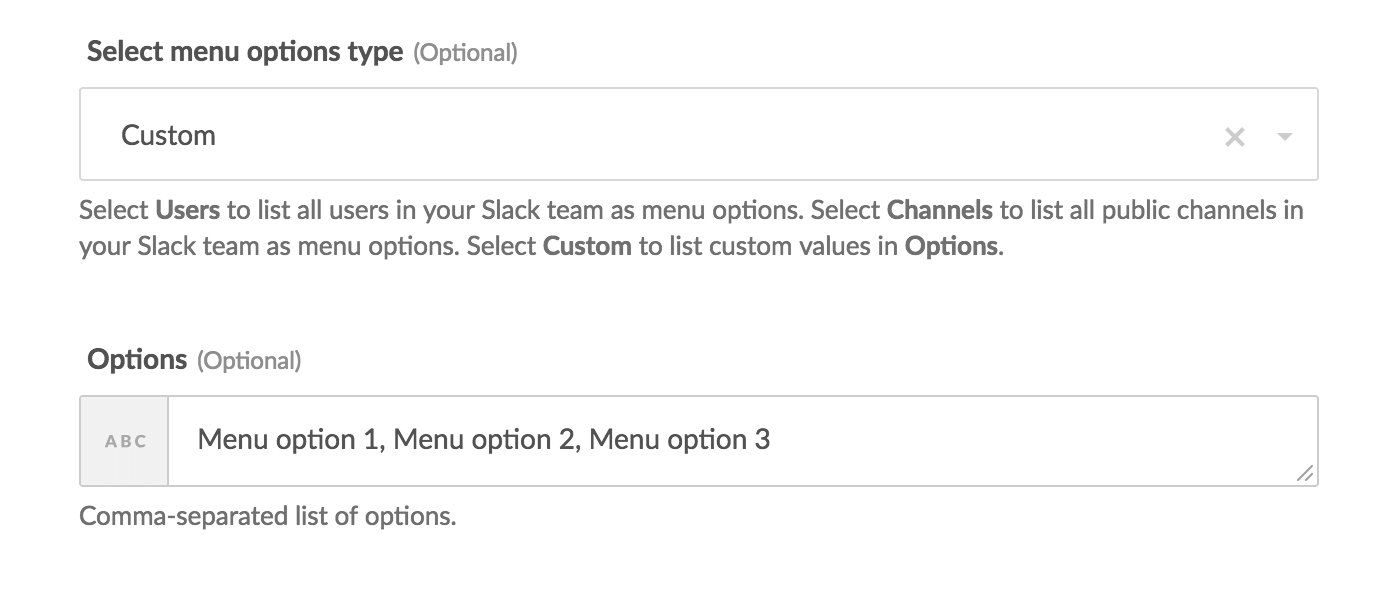Viewport: 1395px width, 594px height.
Task: Click the (Optional) label beside Options
Action: click(248, 361)
